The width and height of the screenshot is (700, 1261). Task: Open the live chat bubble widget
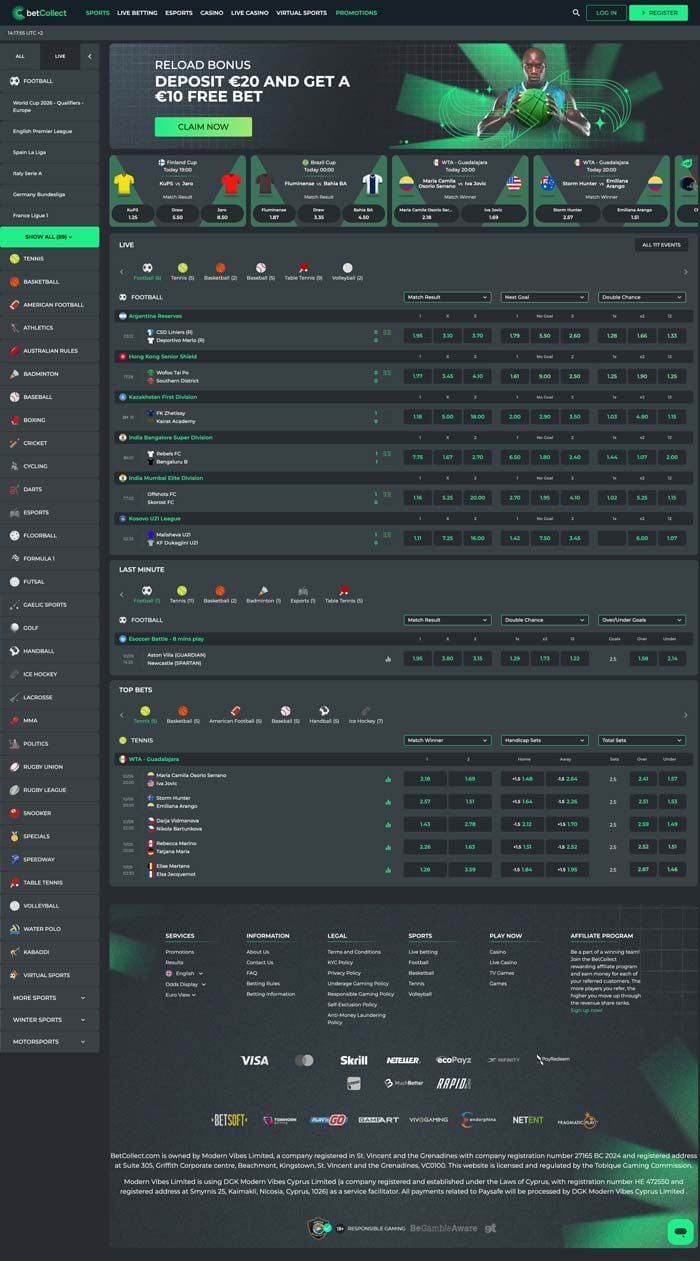pyautogui.click(x=680, y=1231)
